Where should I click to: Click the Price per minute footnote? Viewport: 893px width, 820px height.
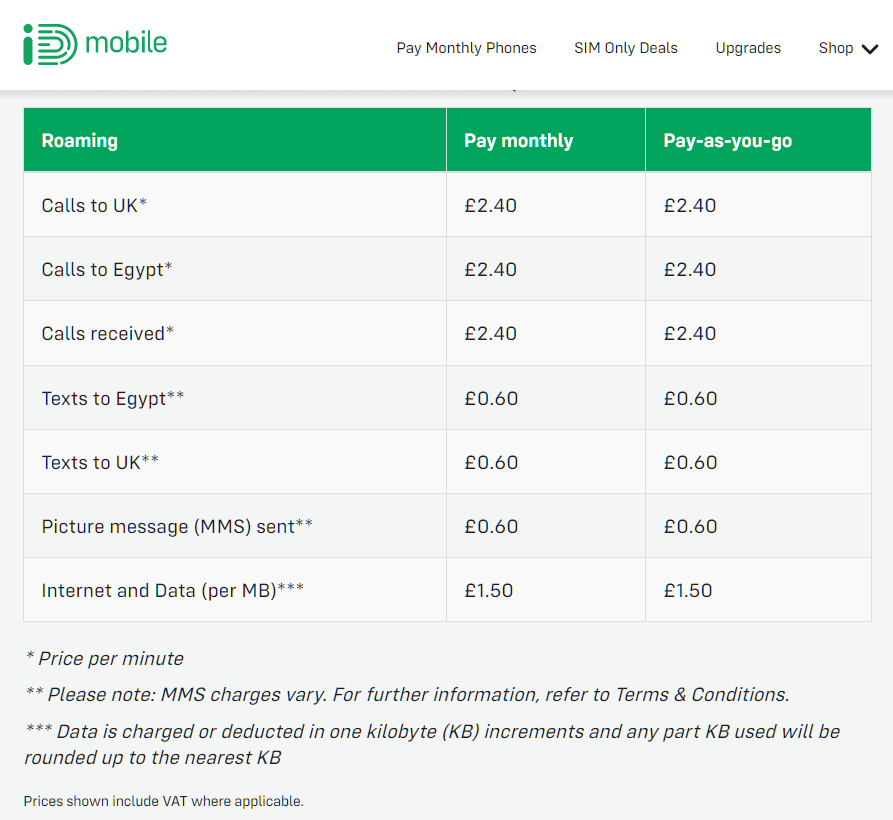click(x=104, y=659)
